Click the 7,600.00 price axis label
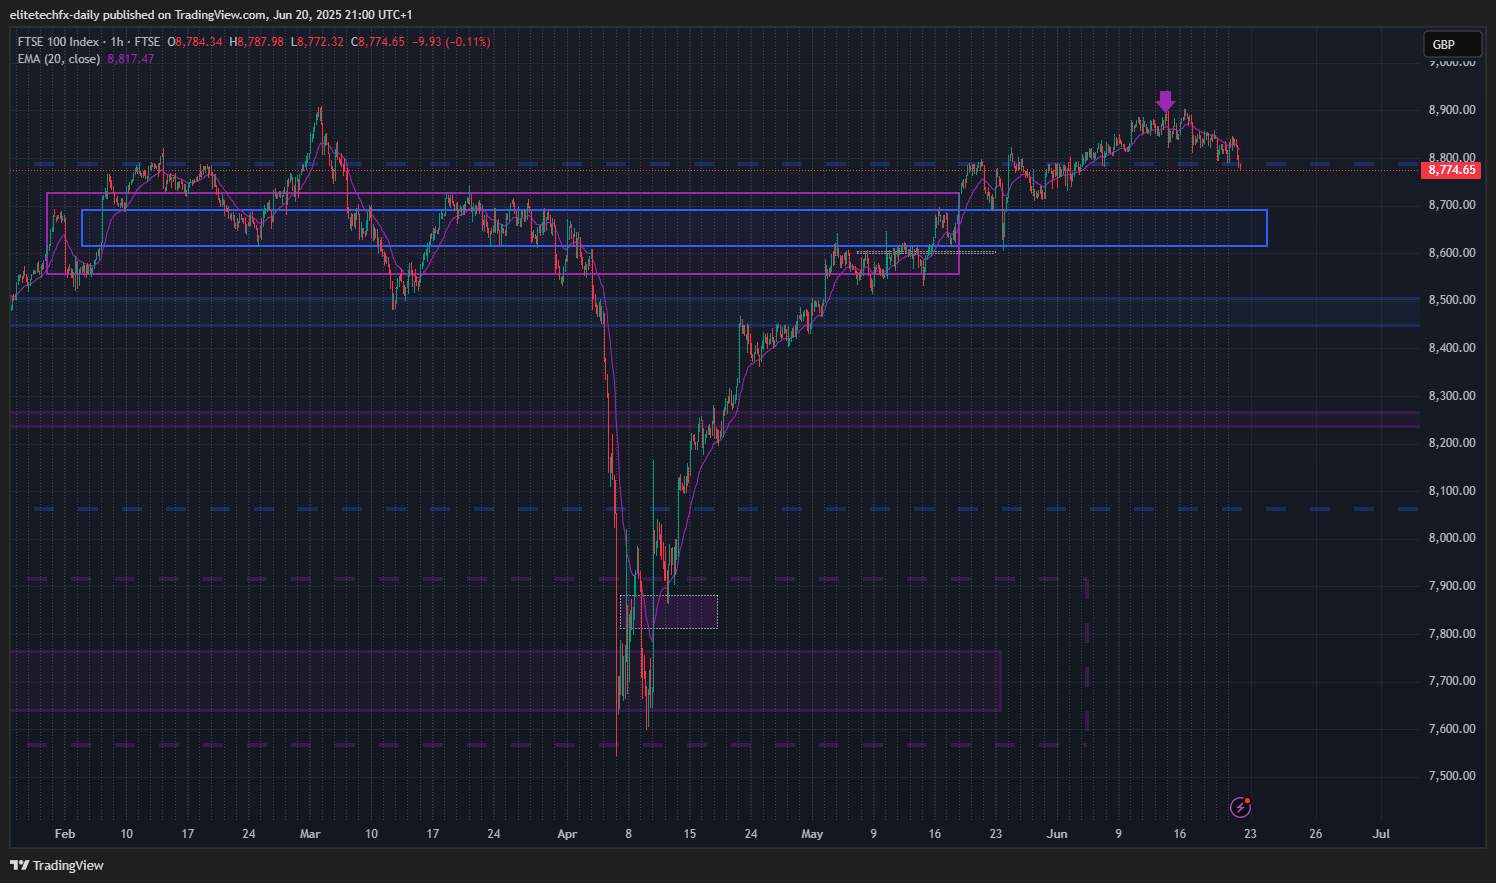1496x883 pixels. pyautogui.click(x=1452, y=729)
